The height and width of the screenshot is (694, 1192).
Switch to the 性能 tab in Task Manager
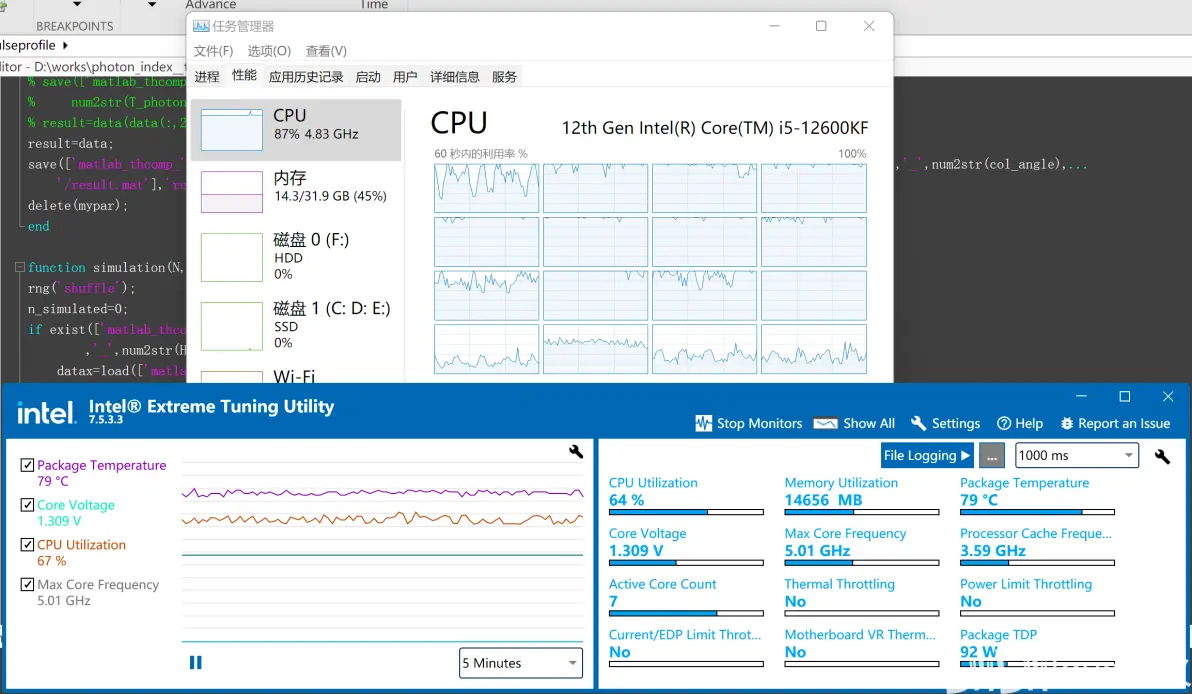(244, 76)
